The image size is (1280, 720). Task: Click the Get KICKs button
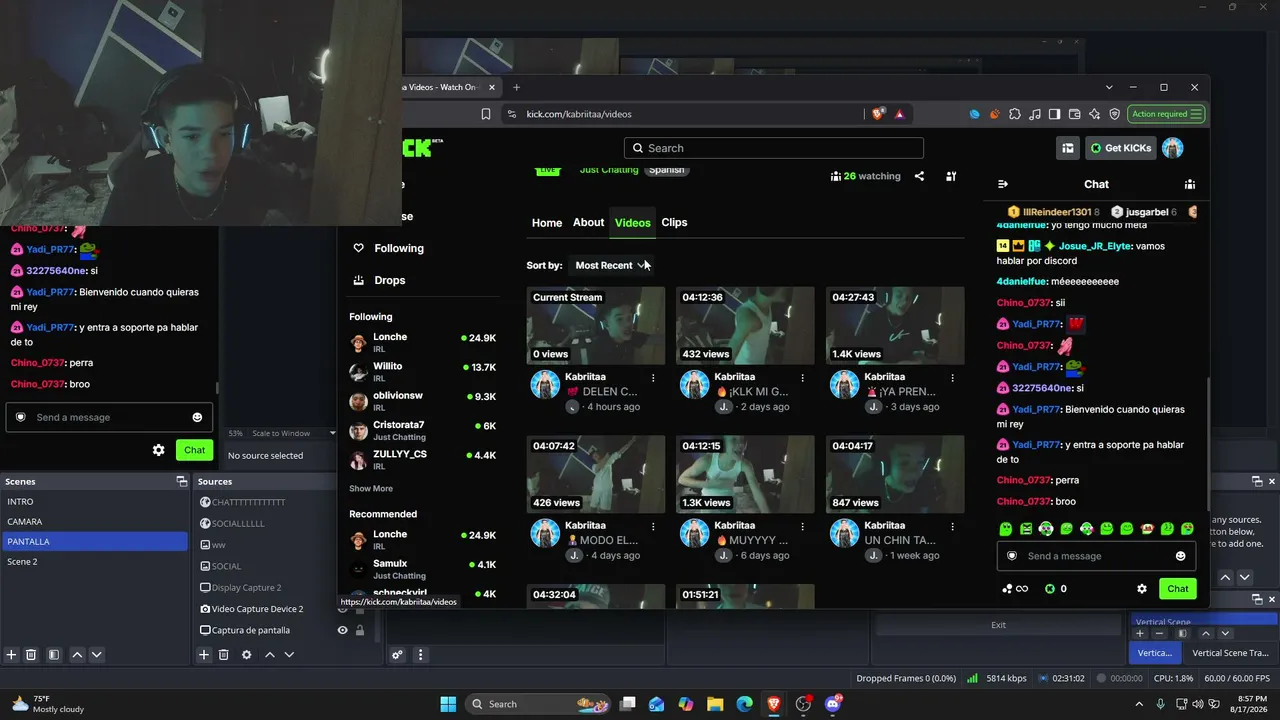click(x=1121, y=148)
